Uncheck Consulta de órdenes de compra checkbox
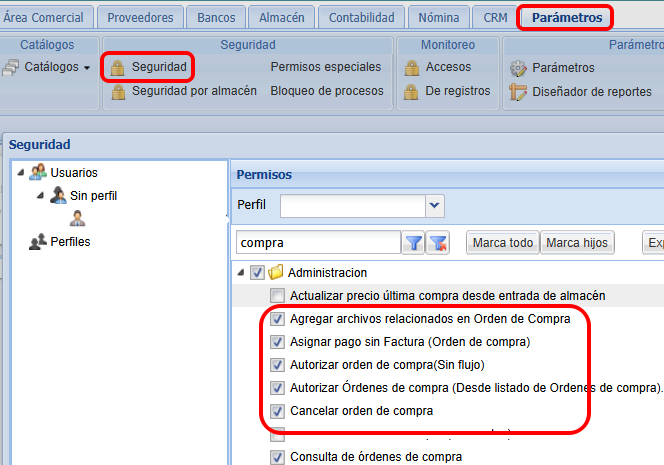664x465 pixels. [277, 457]
